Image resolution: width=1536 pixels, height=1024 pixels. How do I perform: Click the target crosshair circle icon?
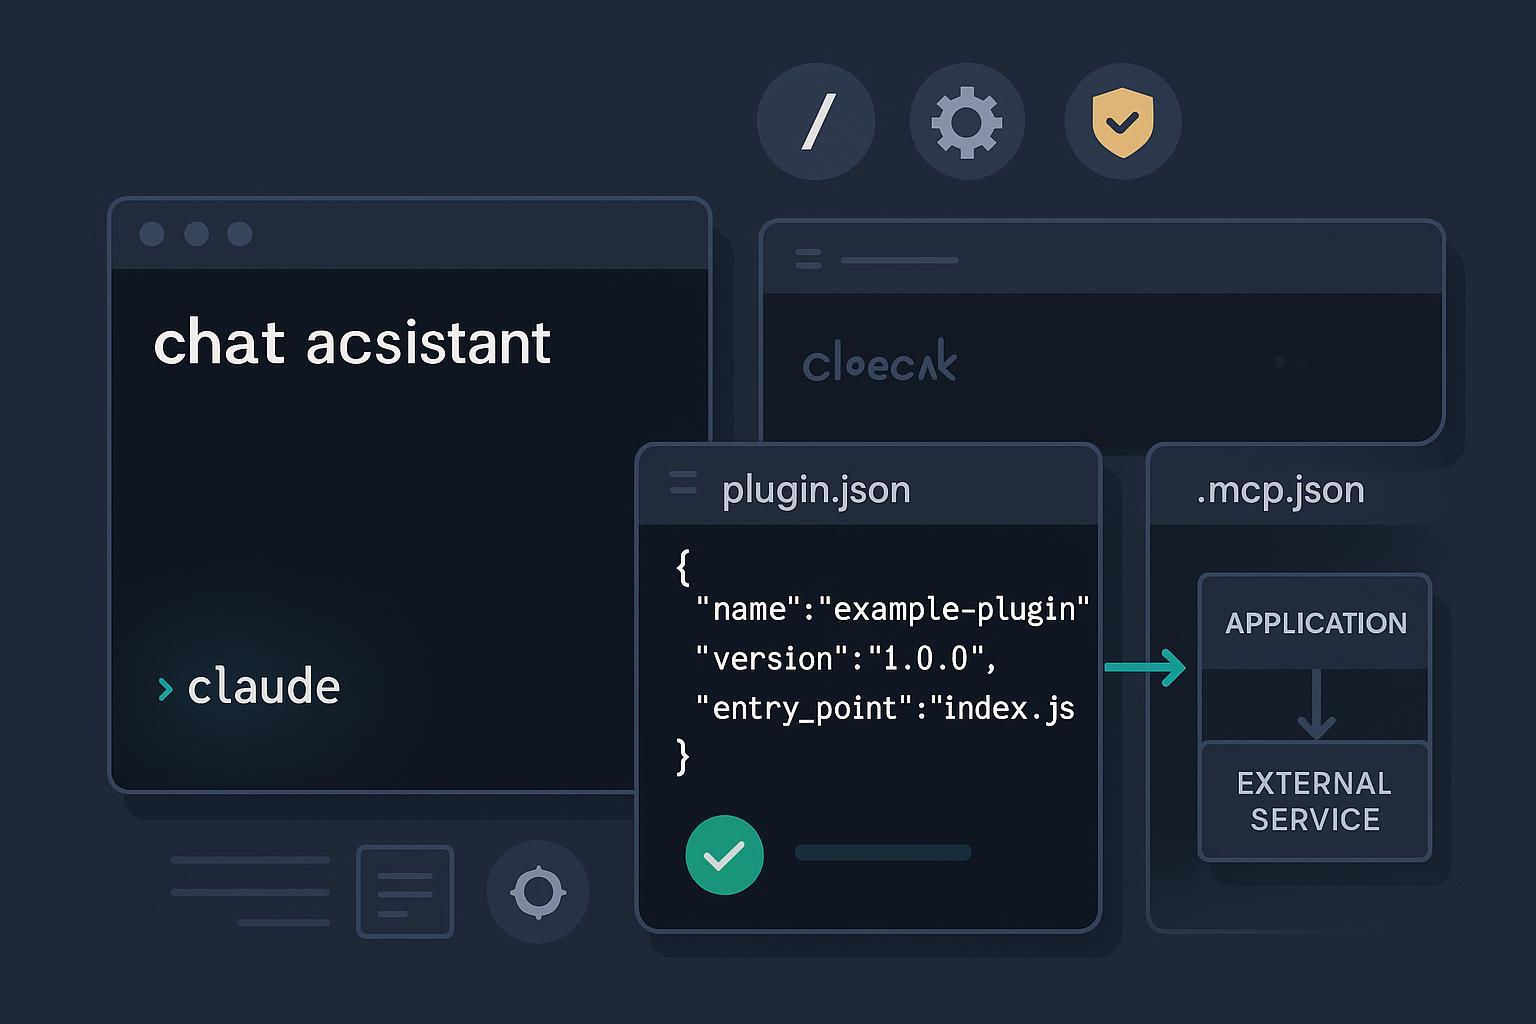(538, 891)
